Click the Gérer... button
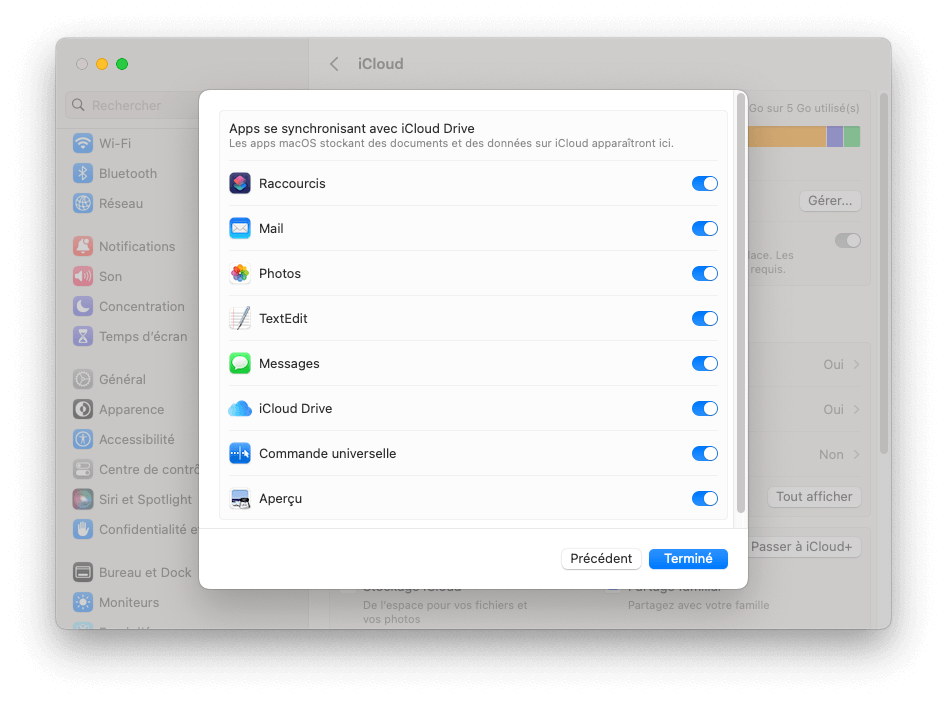 coord(830,201)
